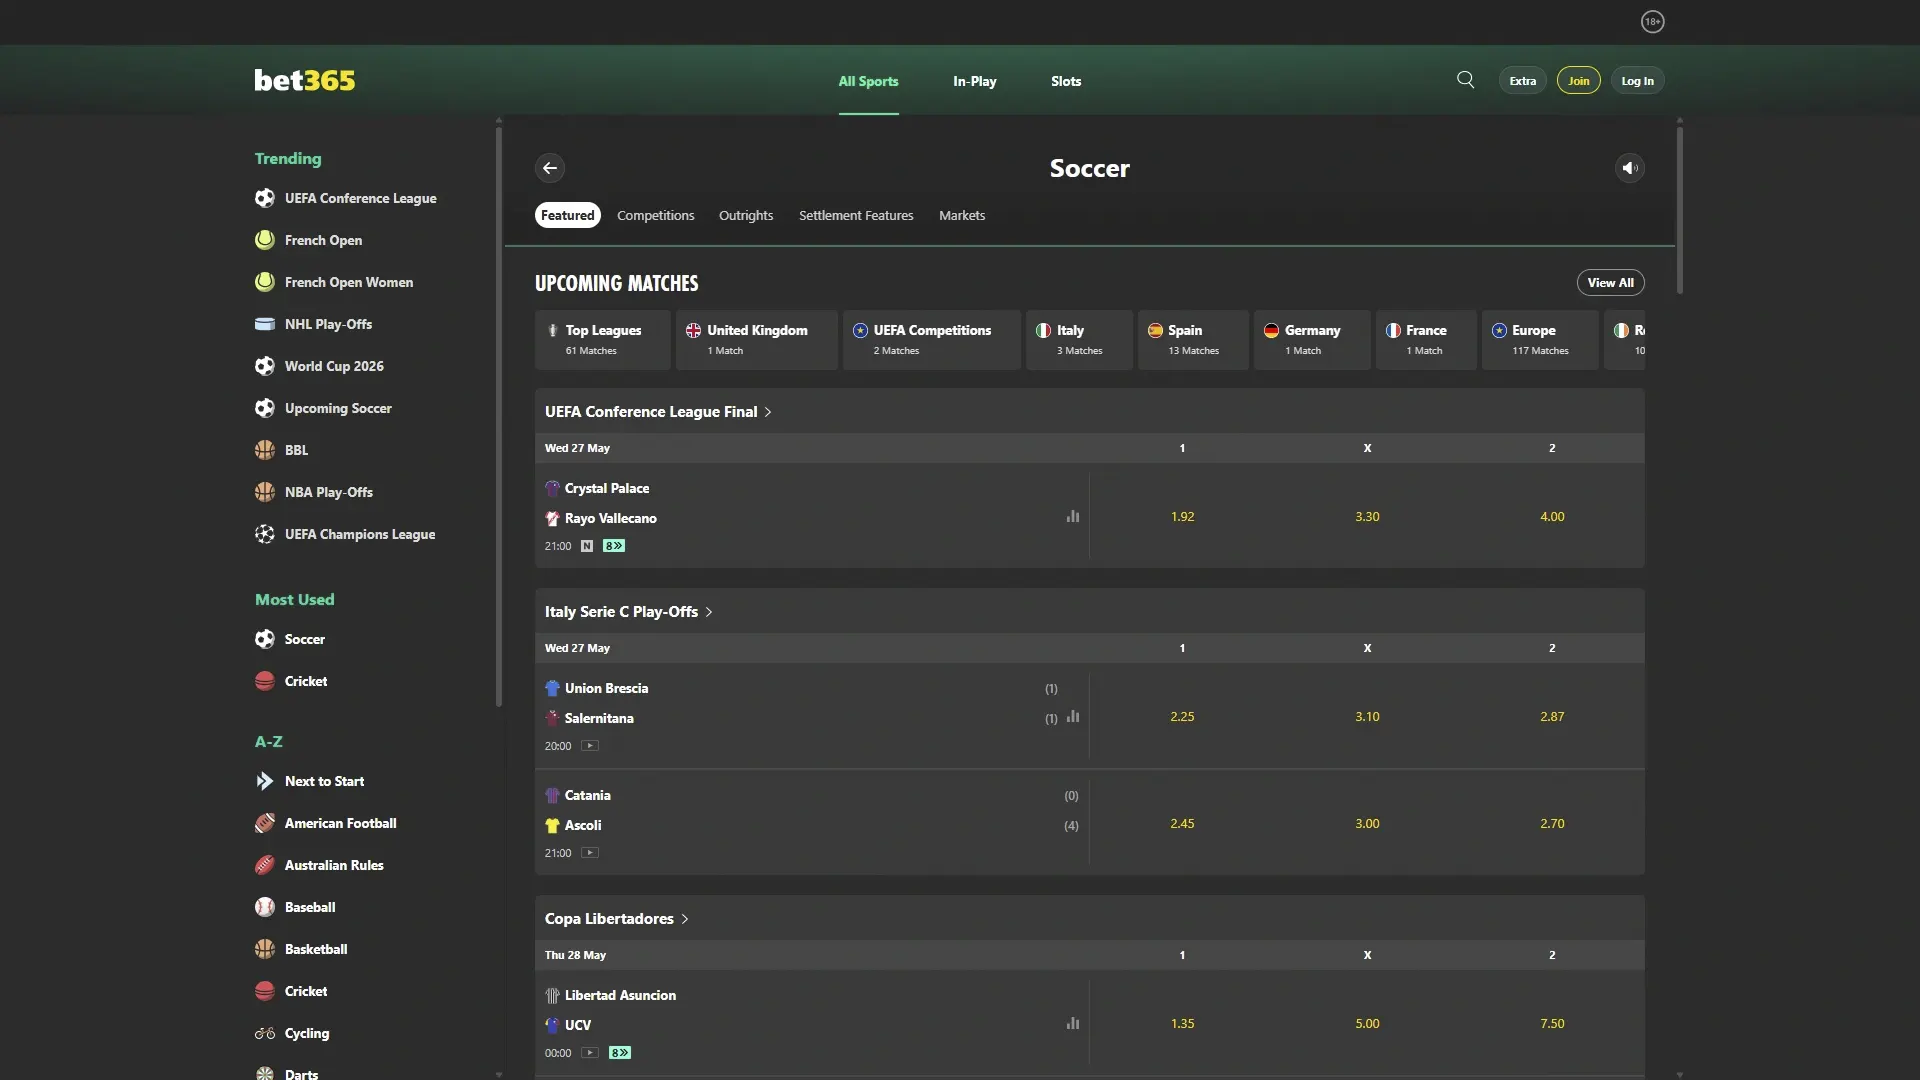Click bet builder icon for Libertad Asuncion match

coord(620,1053)
